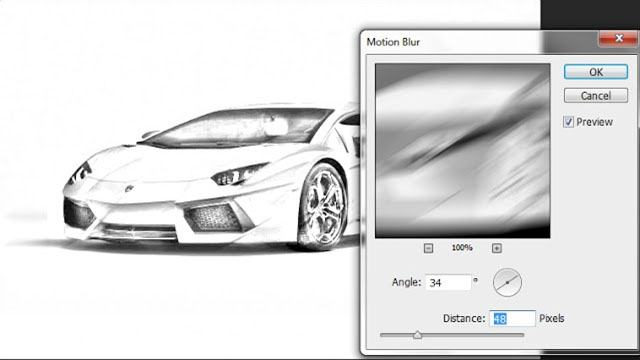Set direction on the angle dial
Viewport: 640px width, 360px height.
click(507, 282)
